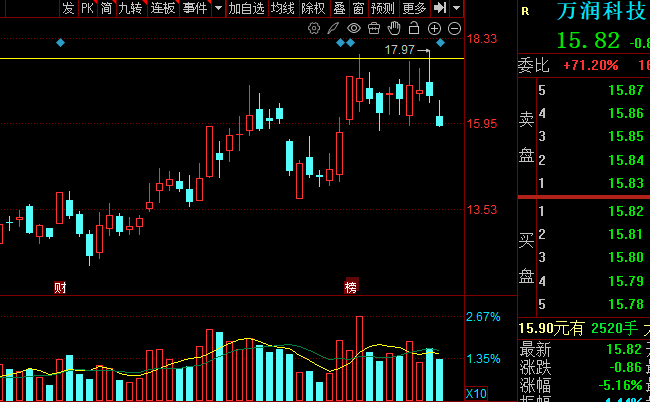
Task: Select buy level 1 price 15.82
Action: pyautogui.click(x=626, y=211)
